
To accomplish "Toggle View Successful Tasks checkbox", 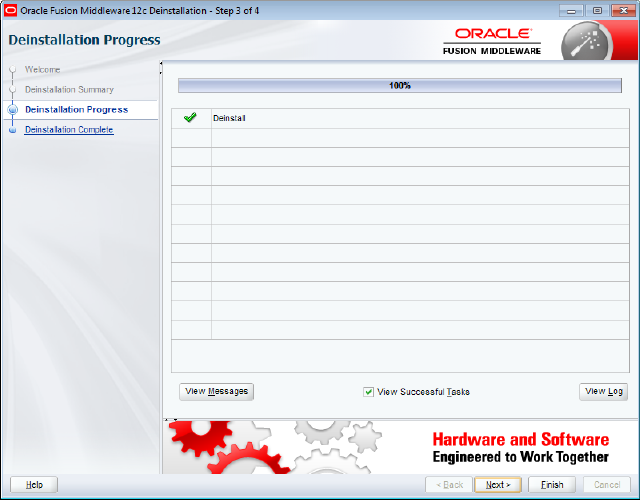I will pyautogui.click(x=368, y=392).
